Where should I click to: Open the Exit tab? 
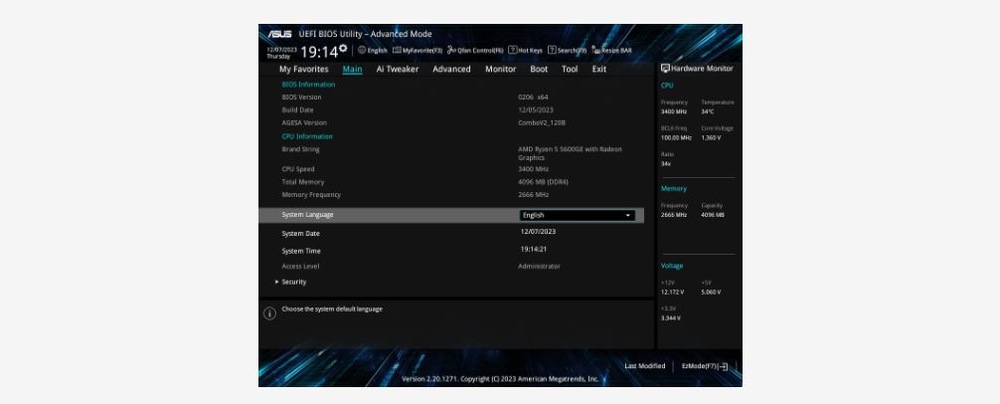click(x=599, y=69)
